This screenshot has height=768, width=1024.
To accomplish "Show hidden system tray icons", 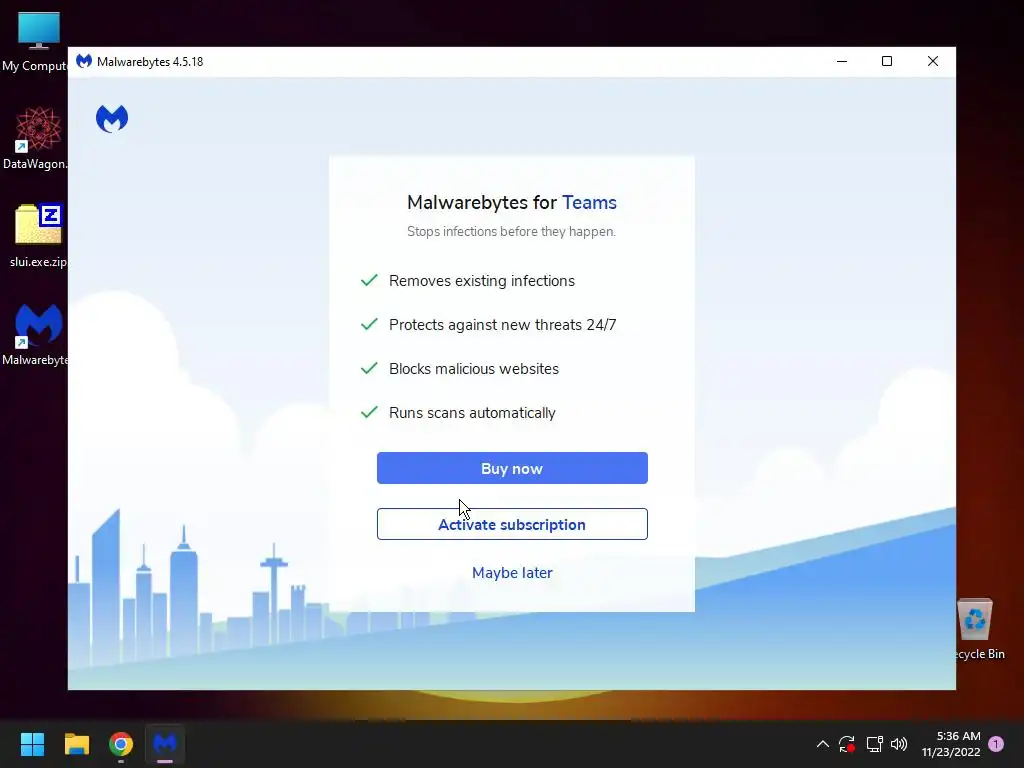I will [x=823, y=744].
